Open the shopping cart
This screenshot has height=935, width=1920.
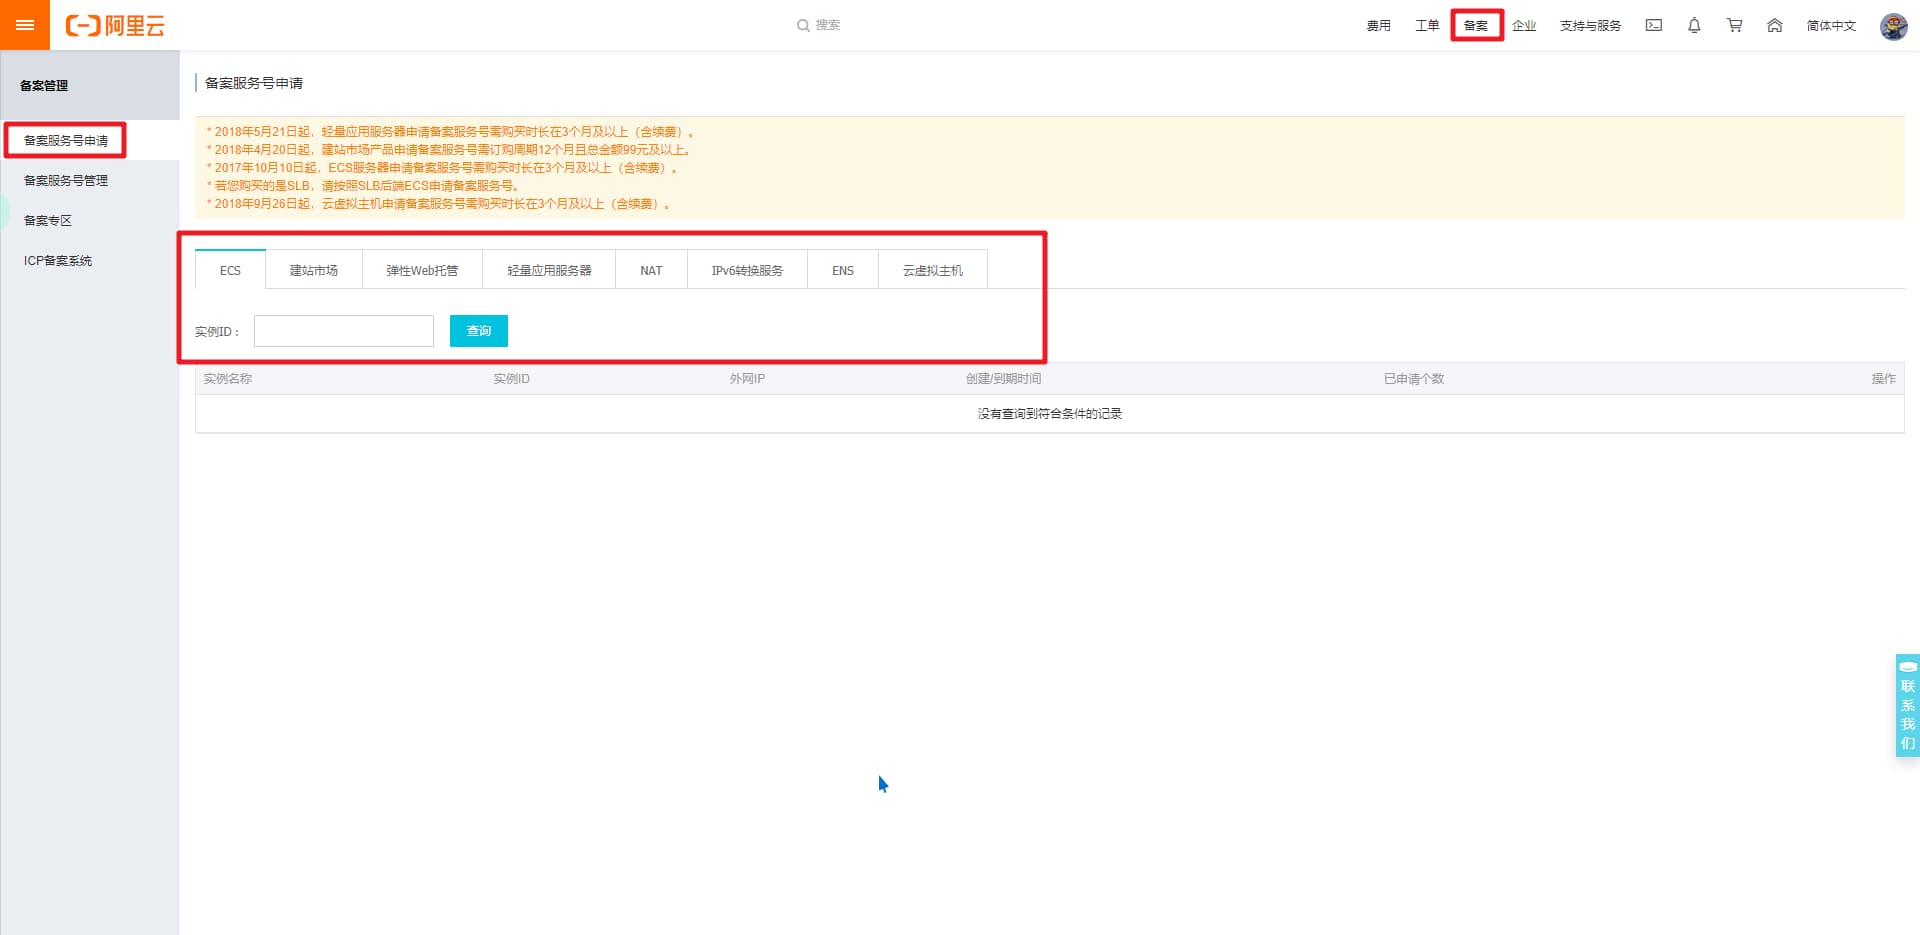point(1734,25)
